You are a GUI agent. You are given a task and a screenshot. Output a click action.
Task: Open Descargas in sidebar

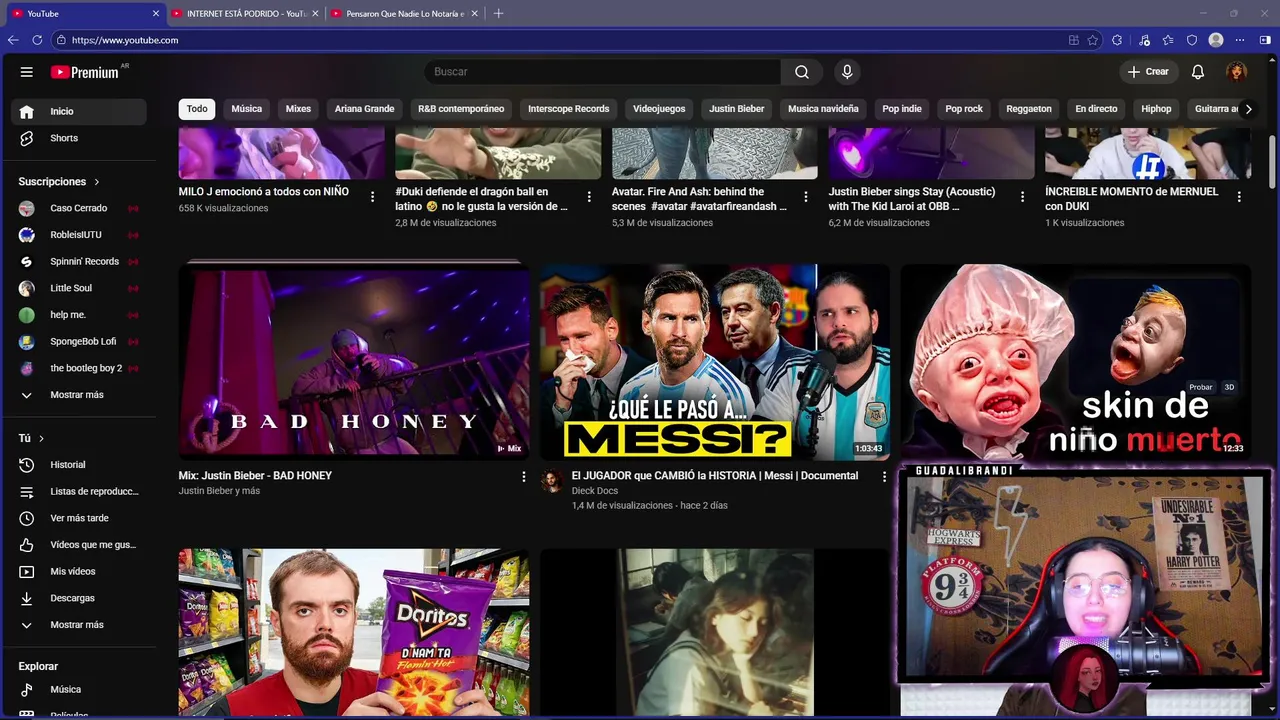tap(80, 598)
